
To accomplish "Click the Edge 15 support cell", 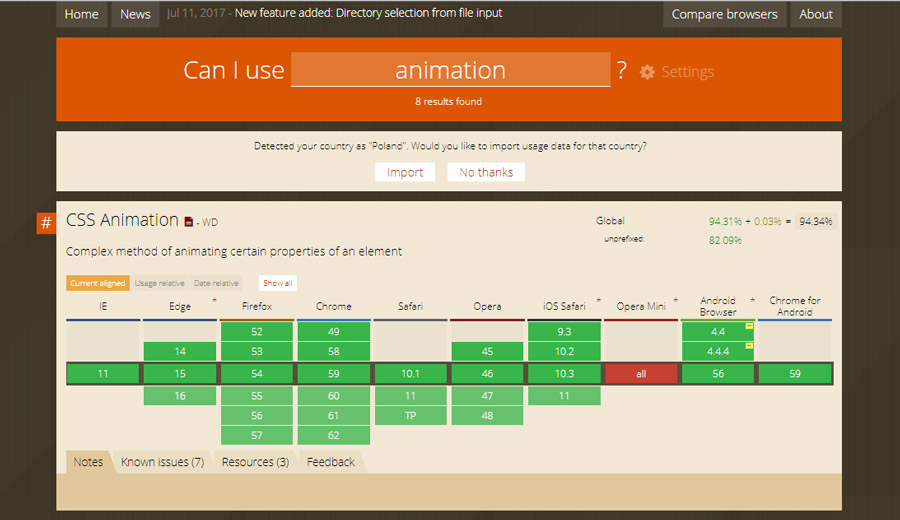I will click(x=180, y=374).
